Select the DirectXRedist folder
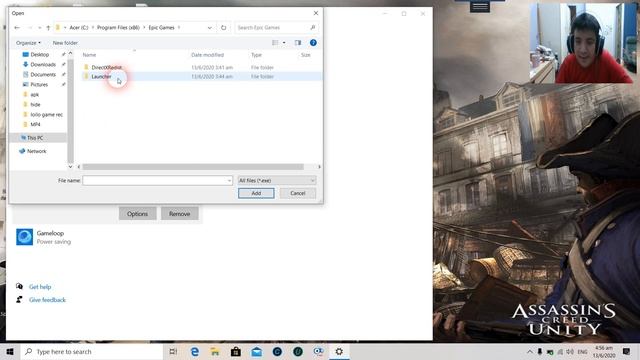Screen dimensions: 640x360 pos(107,67)
